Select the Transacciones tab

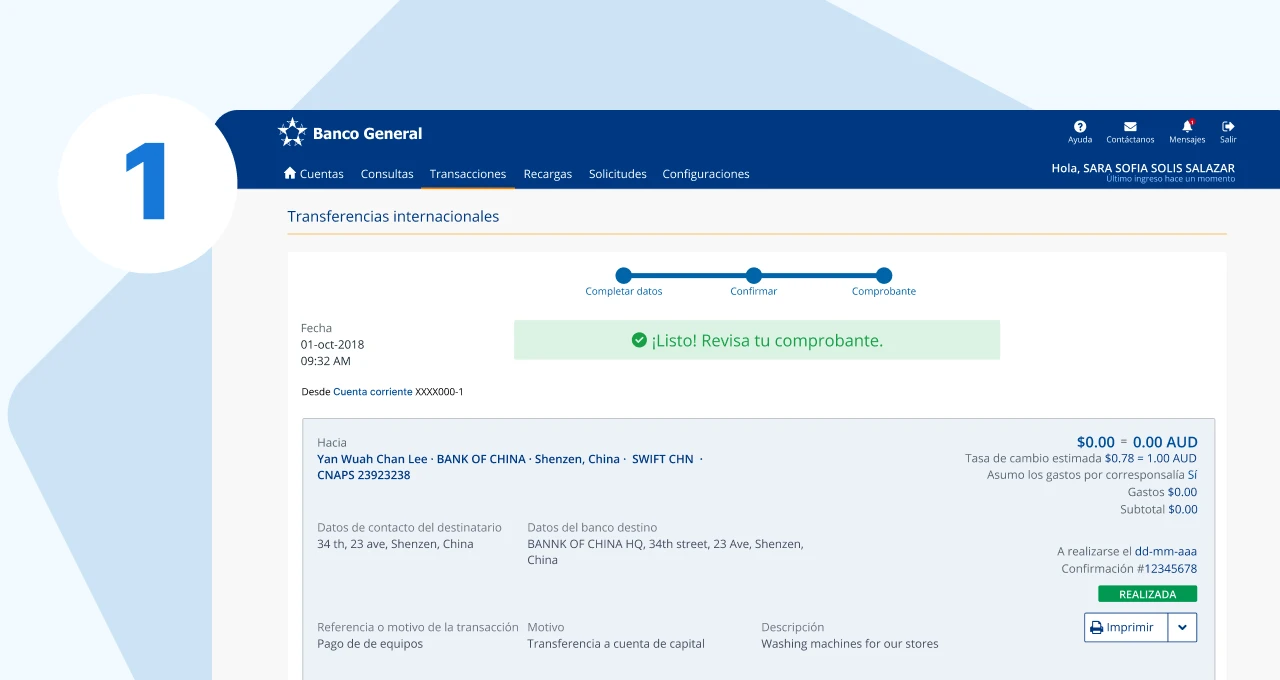[x=468, y=174]
